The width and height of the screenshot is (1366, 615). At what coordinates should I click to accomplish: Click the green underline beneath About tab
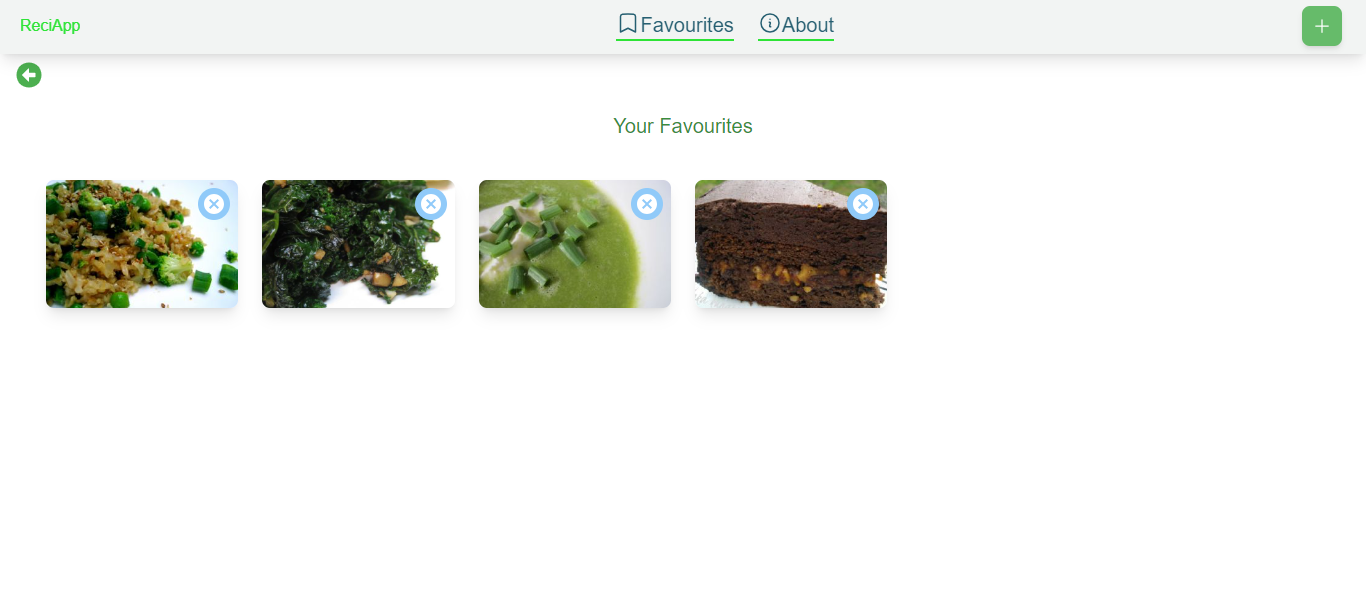coord(796,40)
